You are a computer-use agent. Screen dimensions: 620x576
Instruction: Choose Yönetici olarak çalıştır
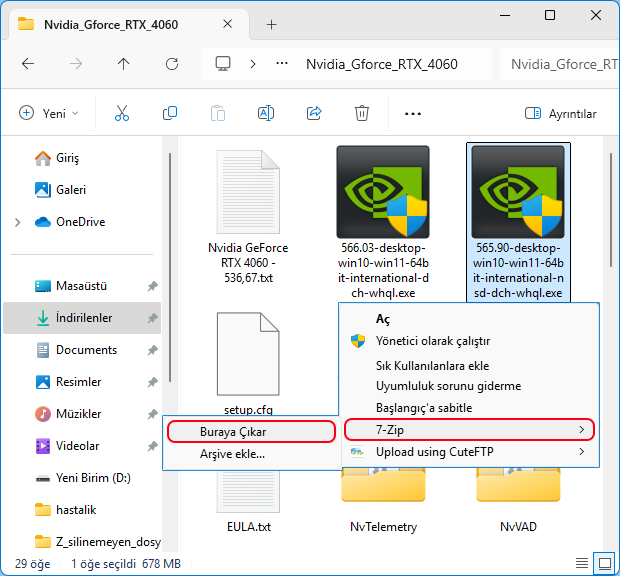(433, 341)
